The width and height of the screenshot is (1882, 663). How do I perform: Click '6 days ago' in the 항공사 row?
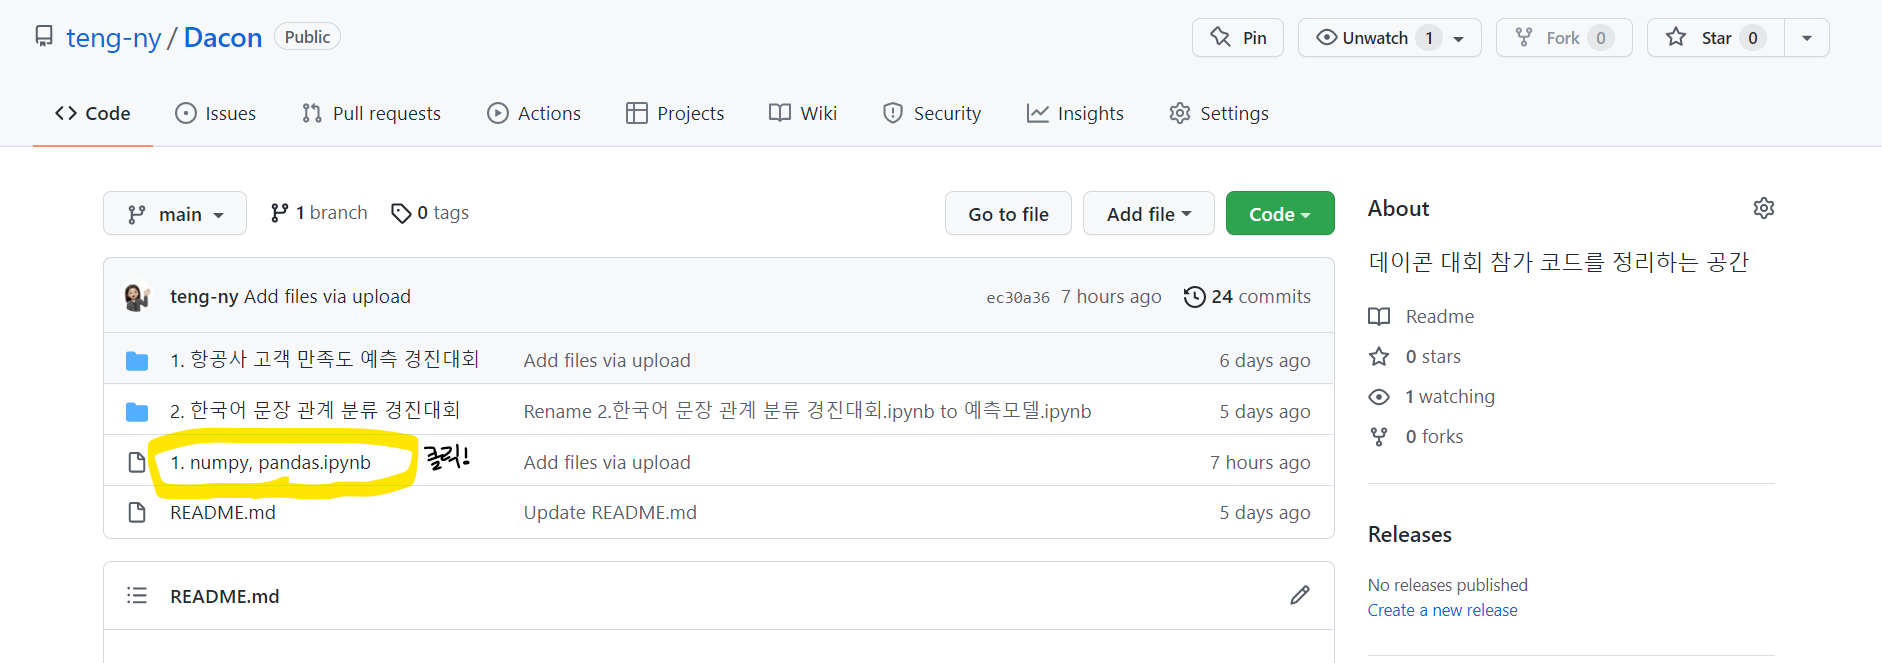[x=1265, y=361]
